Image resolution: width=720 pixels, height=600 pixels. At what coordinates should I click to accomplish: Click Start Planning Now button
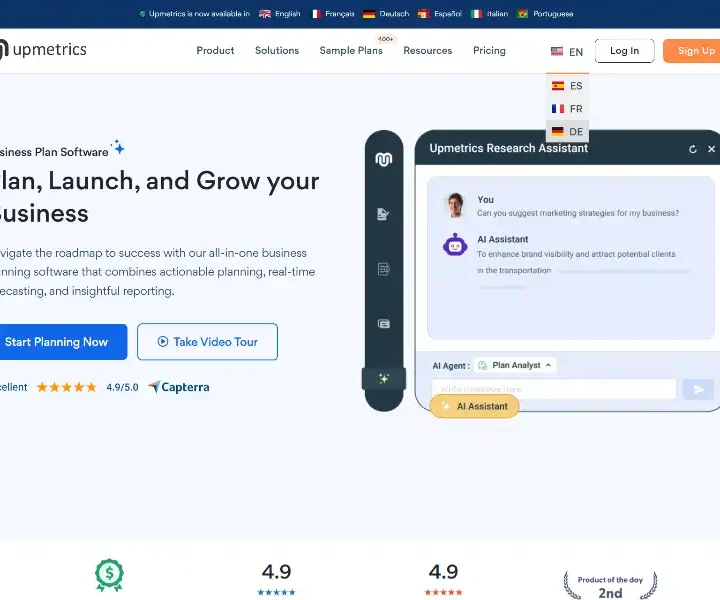63,342
